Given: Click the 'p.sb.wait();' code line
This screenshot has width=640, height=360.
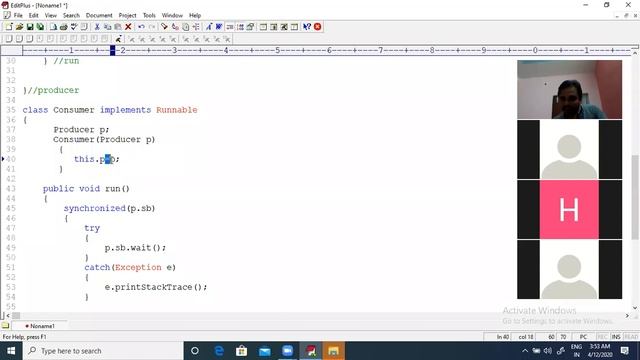Looking at the screenshot, I should [x=135, y=248].
